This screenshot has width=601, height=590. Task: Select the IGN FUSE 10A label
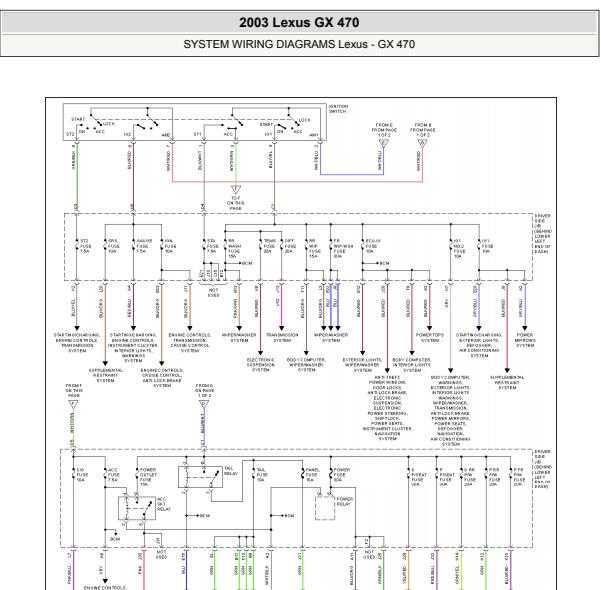170,246
